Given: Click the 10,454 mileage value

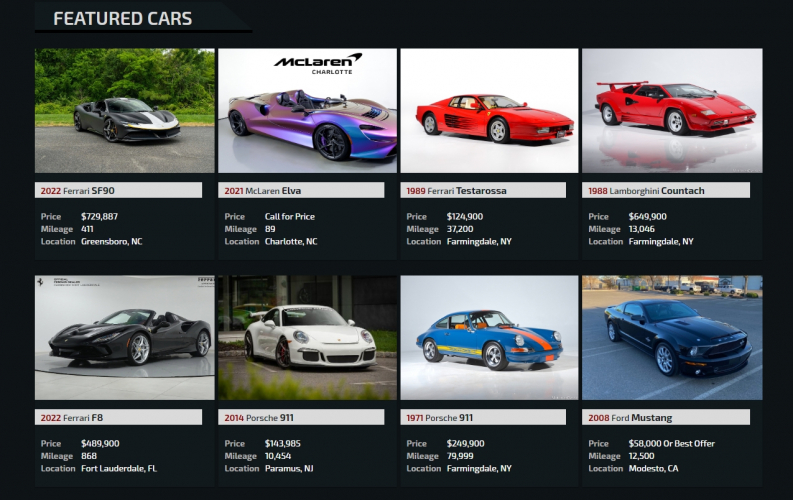Looking at the screenshot, I should (278, 456).
